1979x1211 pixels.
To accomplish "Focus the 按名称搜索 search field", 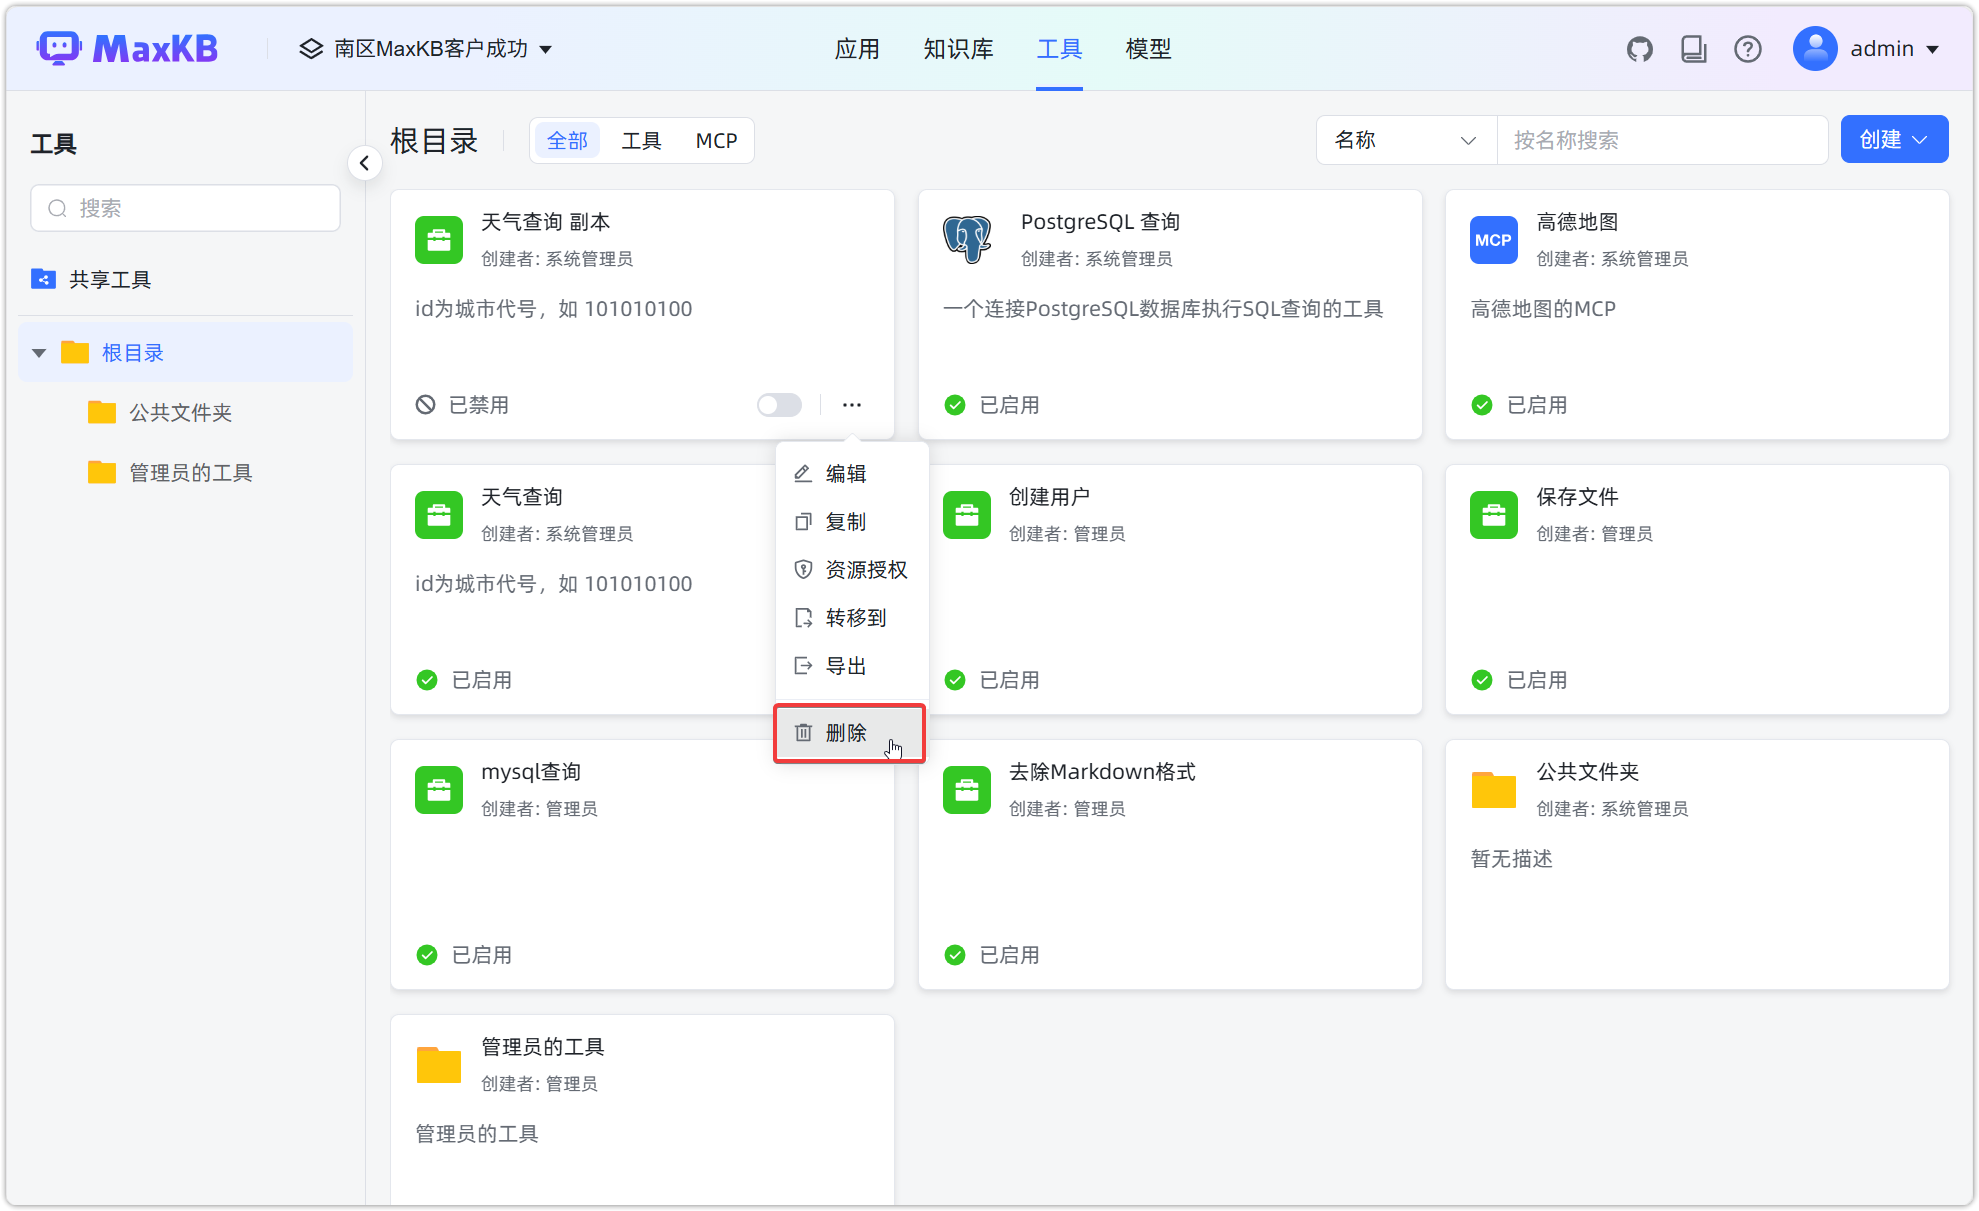I will pos(1660,140).
